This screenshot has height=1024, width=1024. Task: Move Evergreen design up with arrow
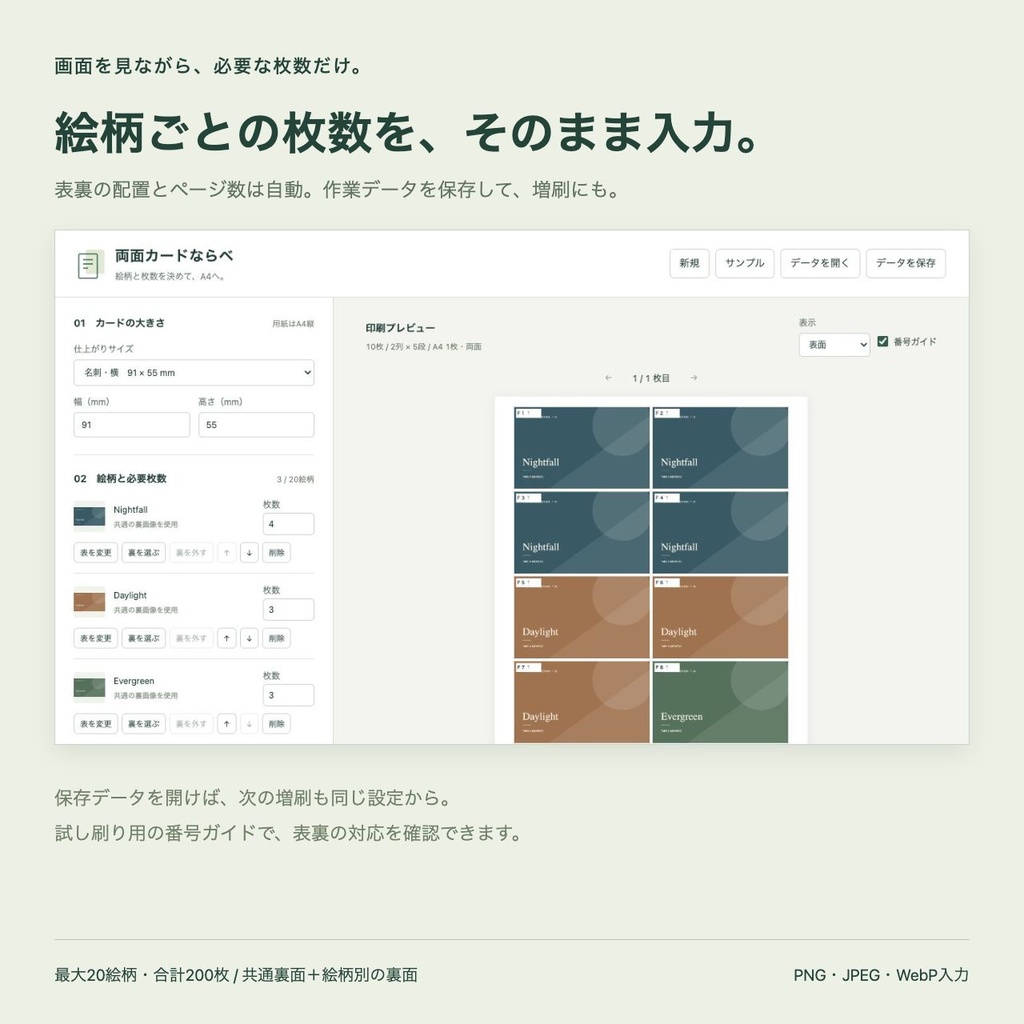[227, 724]
